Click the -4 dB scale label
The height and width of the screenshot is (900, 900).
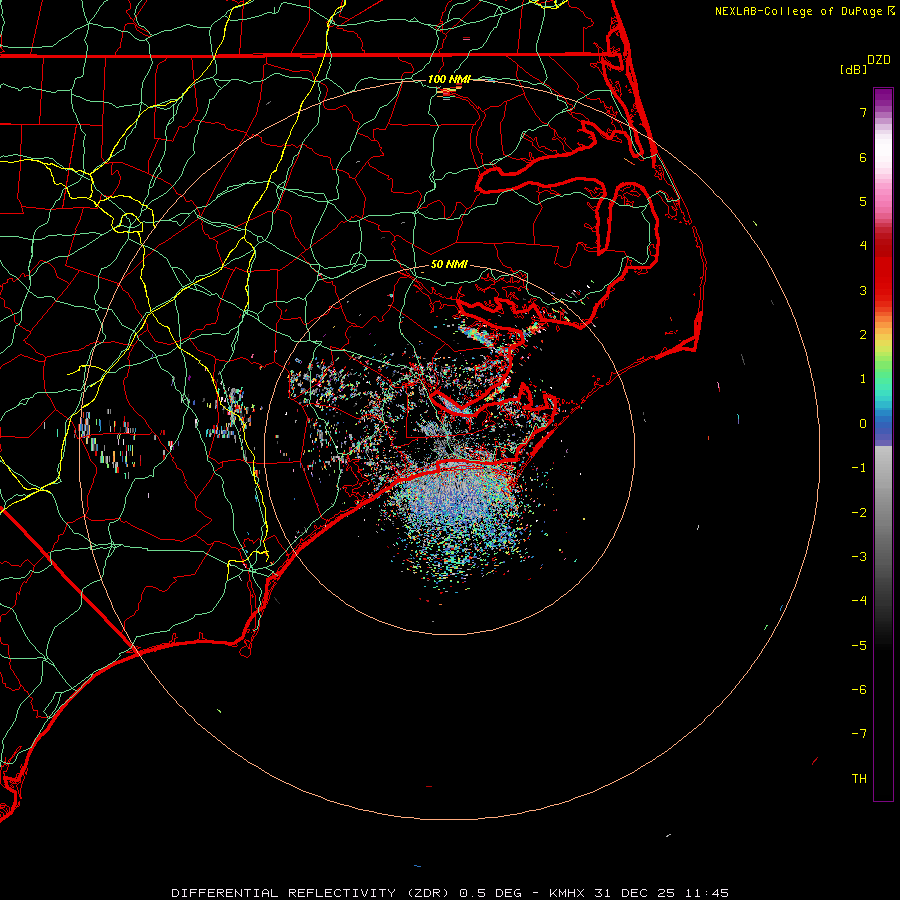tap(859, 601)
